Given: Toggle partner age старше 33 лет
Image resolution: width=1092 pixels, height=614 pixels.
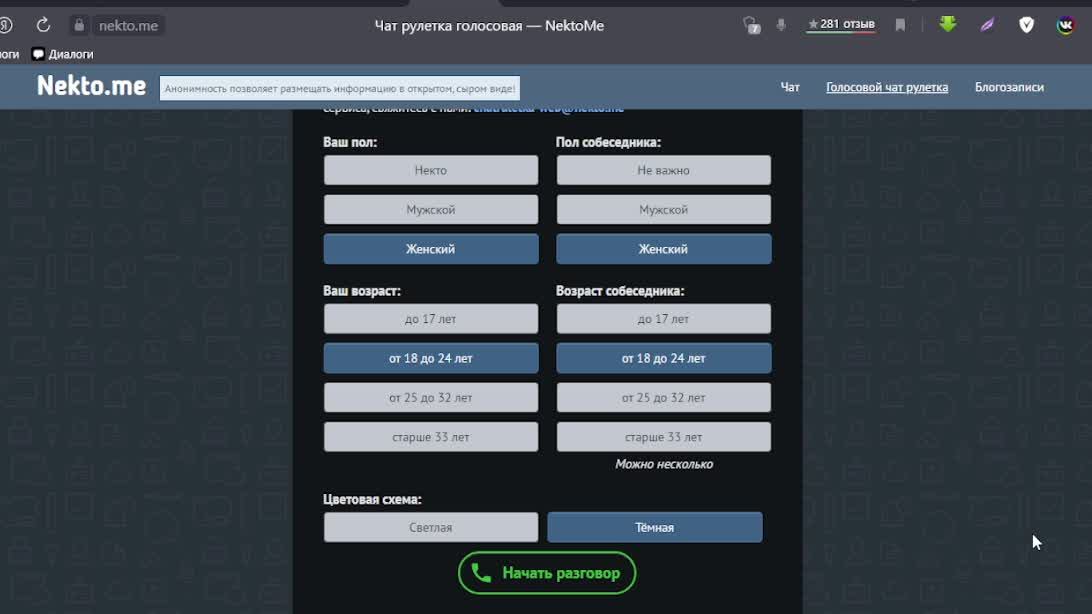Looking at the screenshot, I should pos(663,437).
